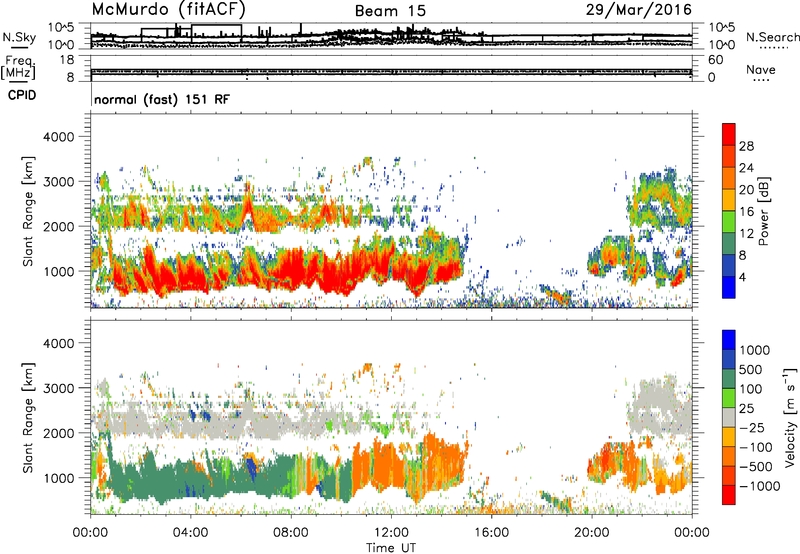Image resolution: width=800 pixels, height=554 pixels.
Task: Click the '12:00' time axis tick label
Action: pyautogui.click(x=391, y=533)
